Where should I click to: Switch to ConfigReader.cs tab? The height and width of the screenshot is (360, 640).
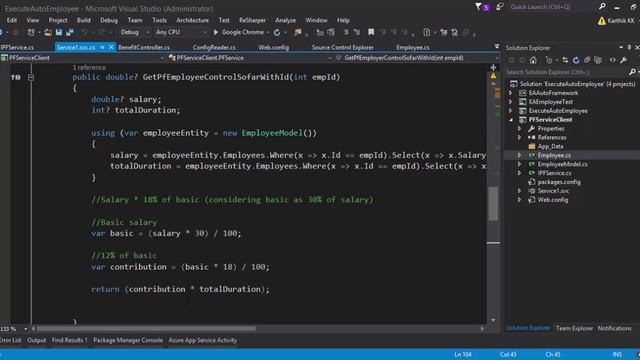[x=214, y=47]
